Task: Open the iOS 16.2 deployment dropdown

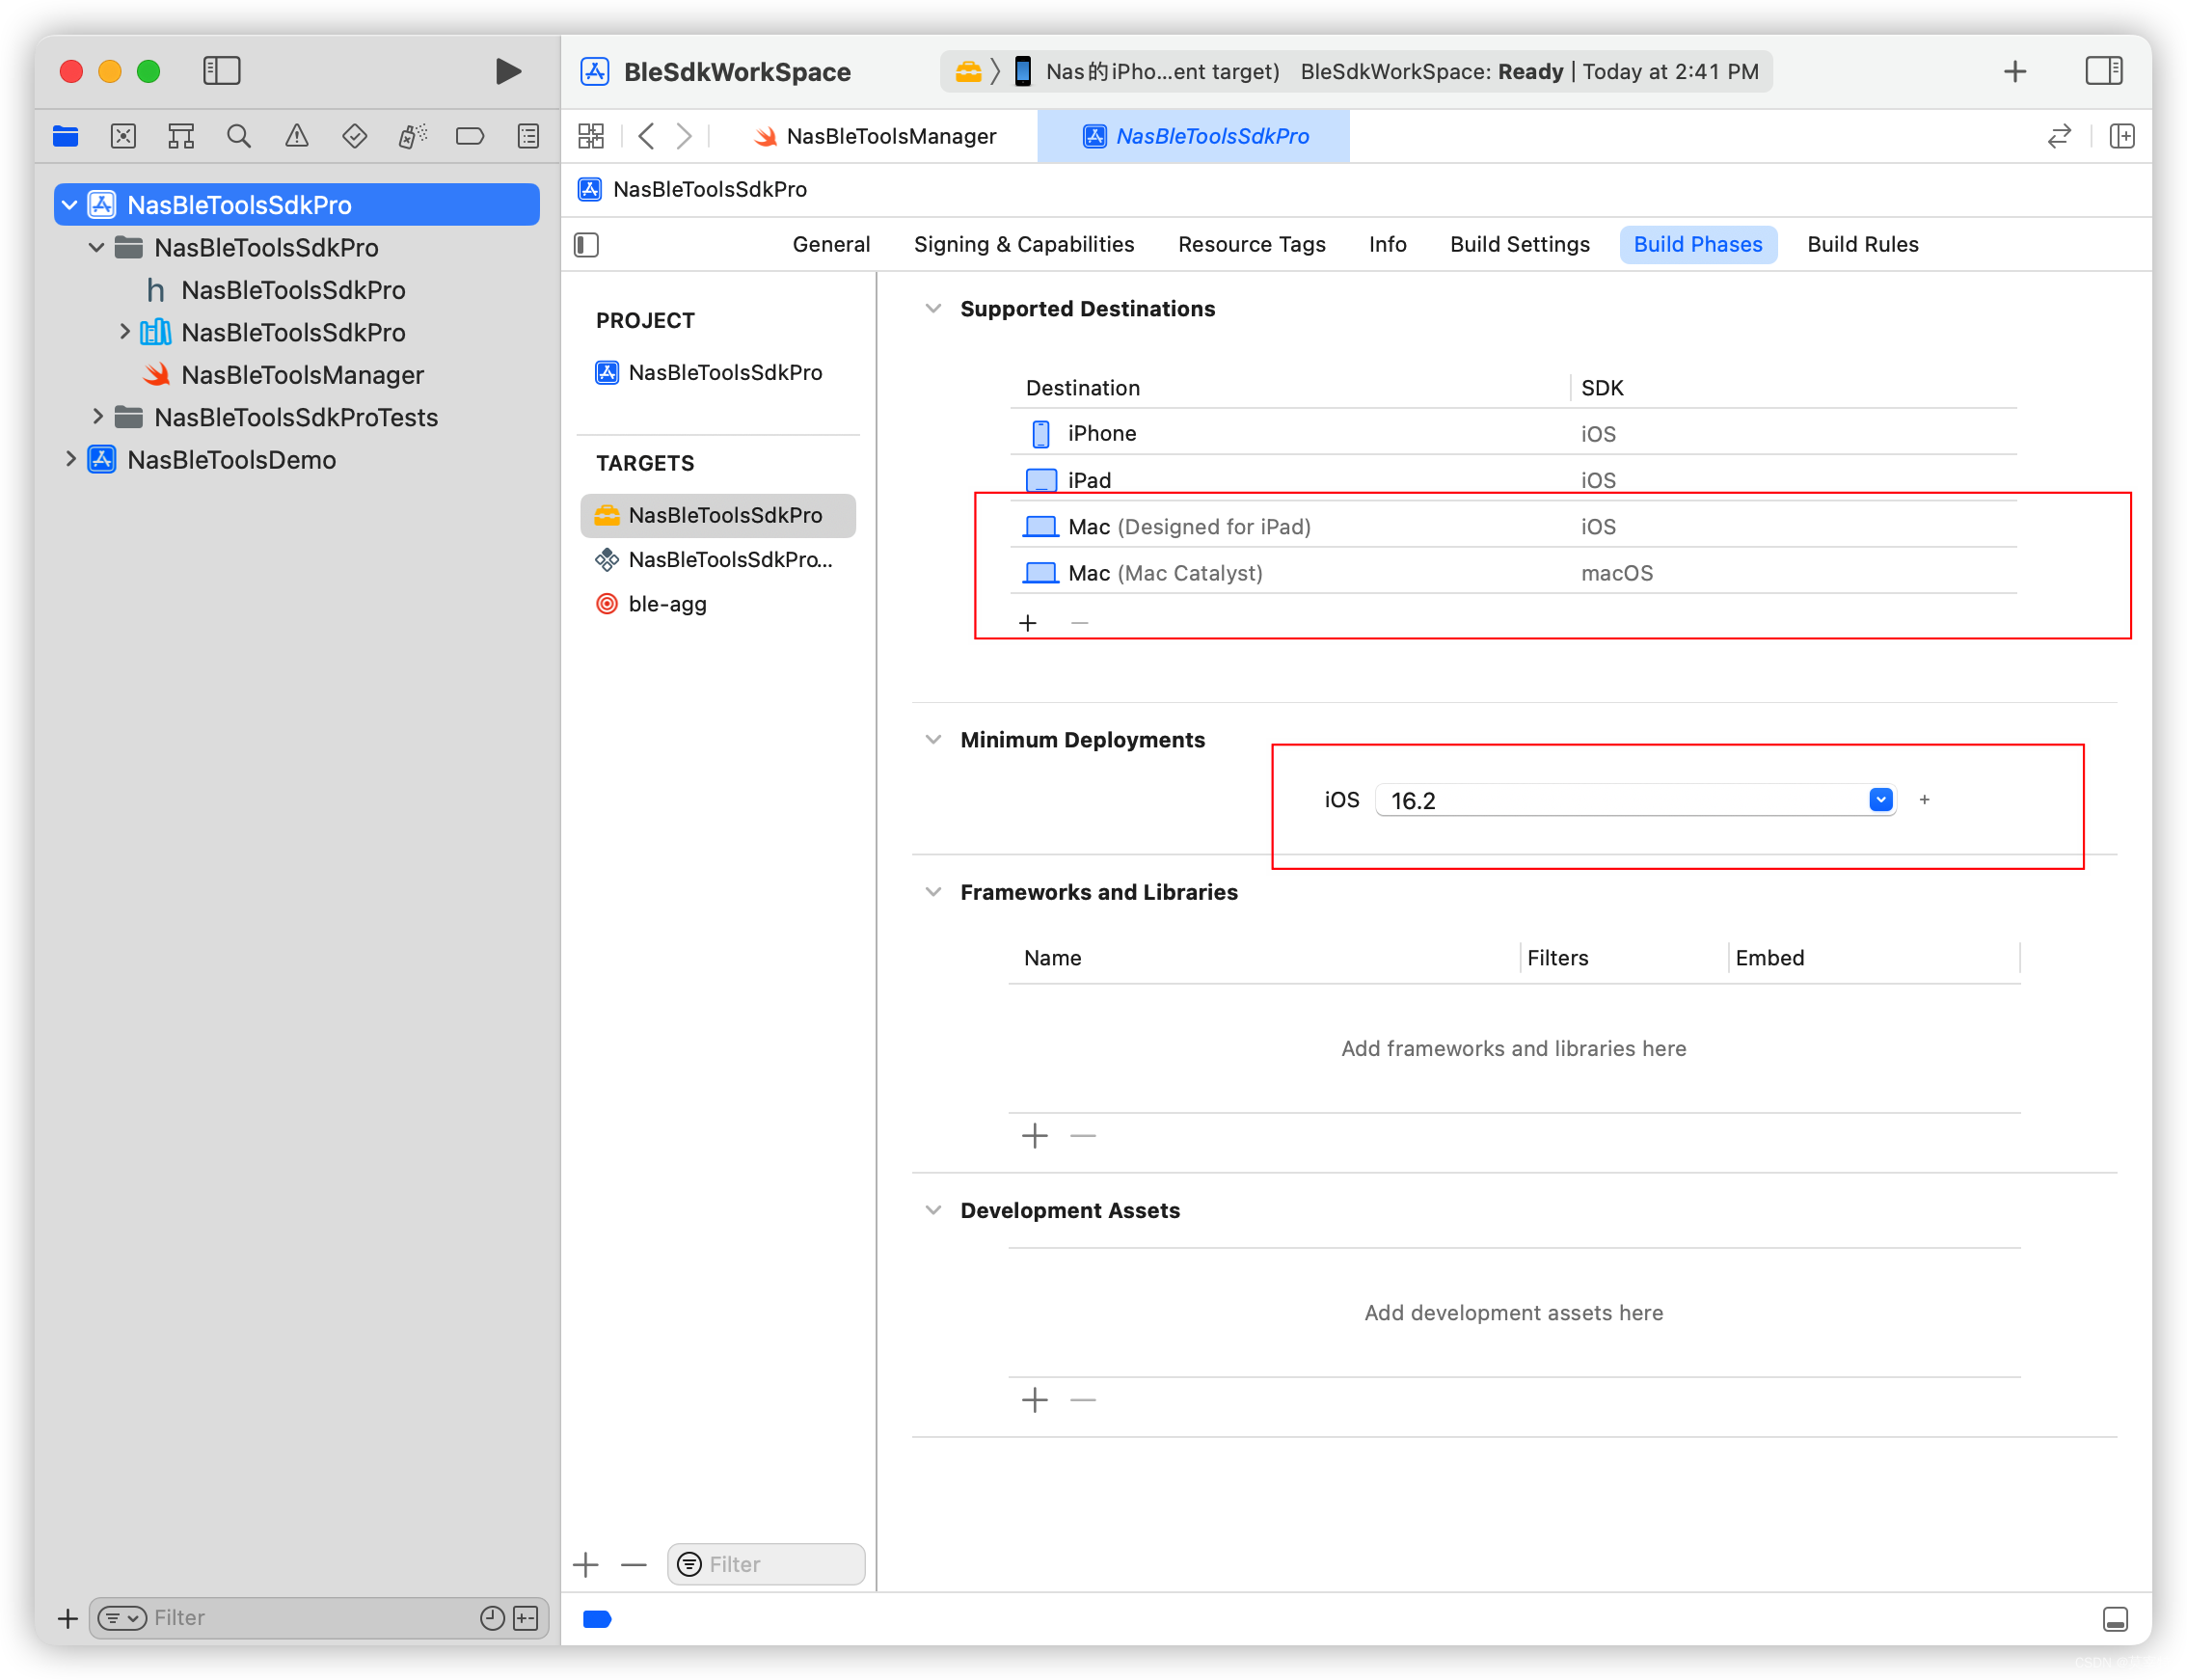Action: pos(1880,800)
